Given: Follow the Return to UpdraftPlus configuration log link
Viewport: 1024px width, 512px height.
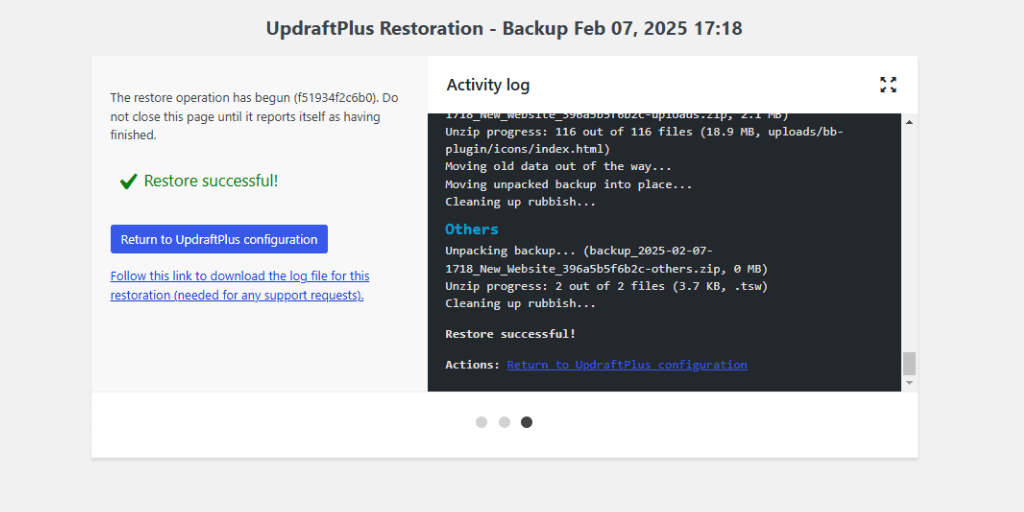Looking at the screenshot, I should [x=627, y=364].
